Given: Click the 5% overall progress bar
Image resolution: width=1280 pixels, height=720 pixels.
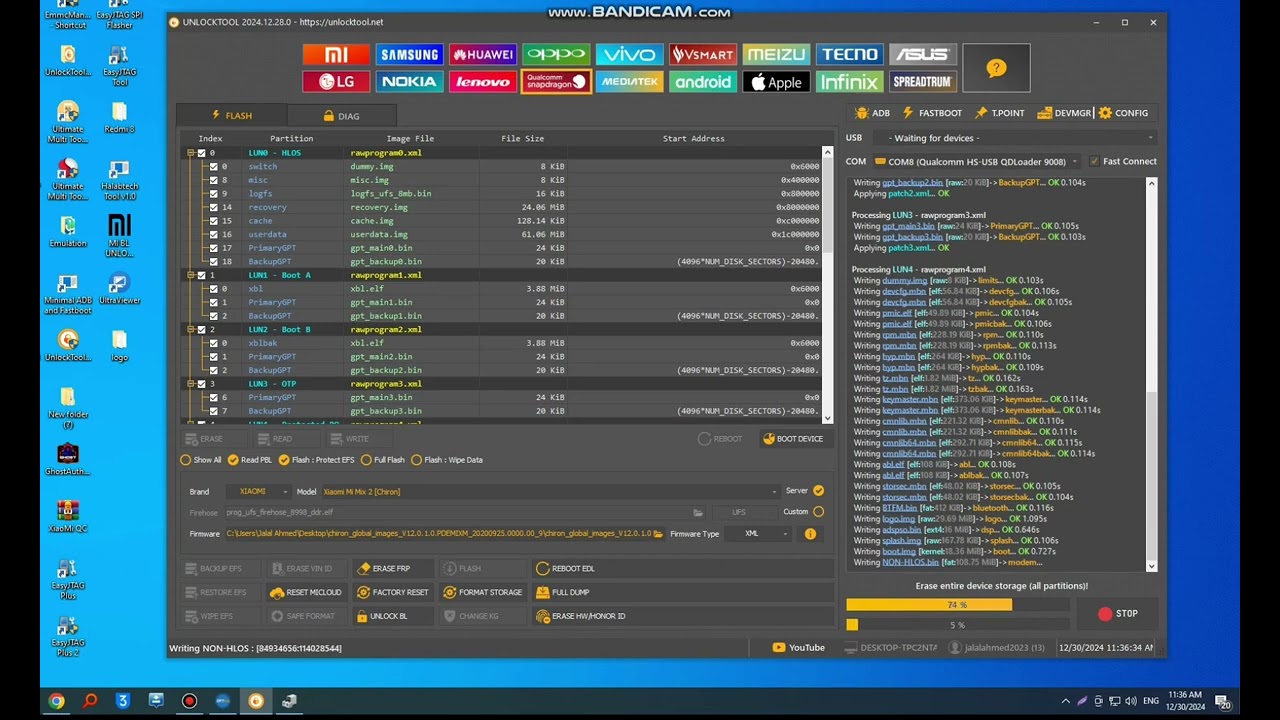Looking at the screenshot, I should coord(956,625).
